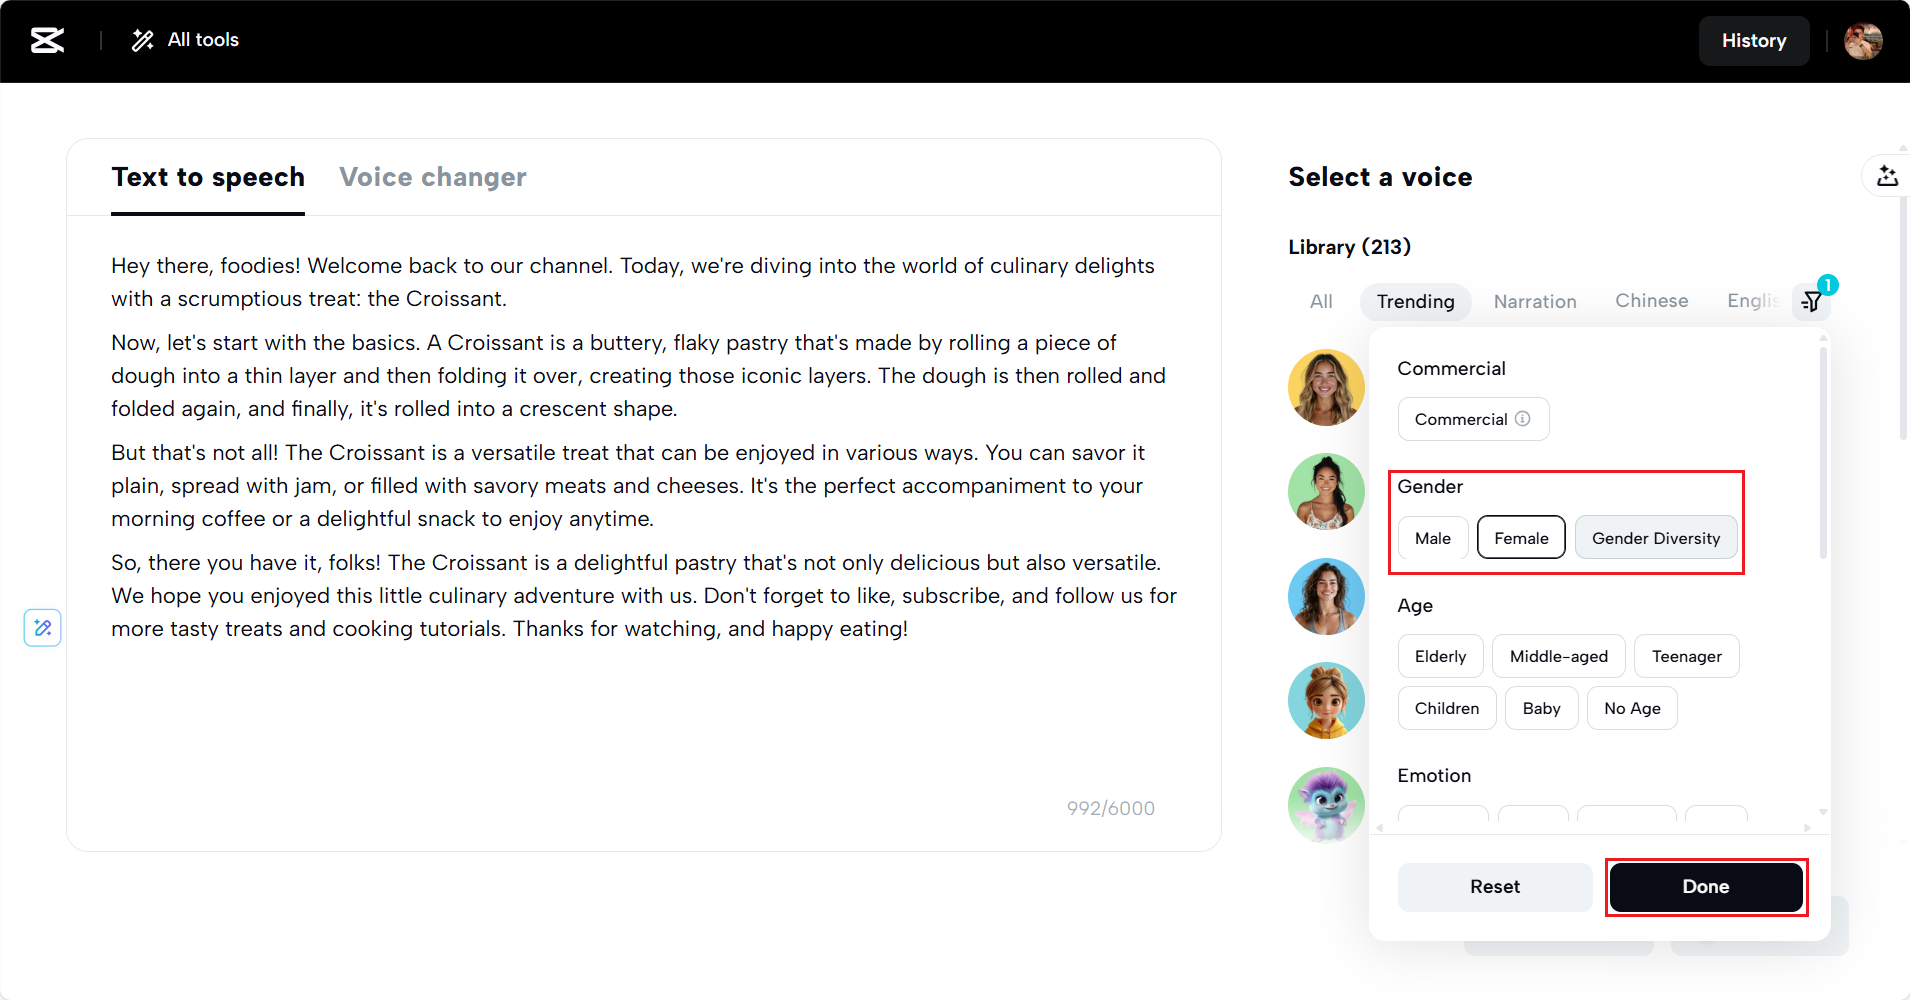Open the voice filter funnel icon
The height and width of the screenshot is (1000, 1910).
pyautogui.click(x=1812, y=301)
